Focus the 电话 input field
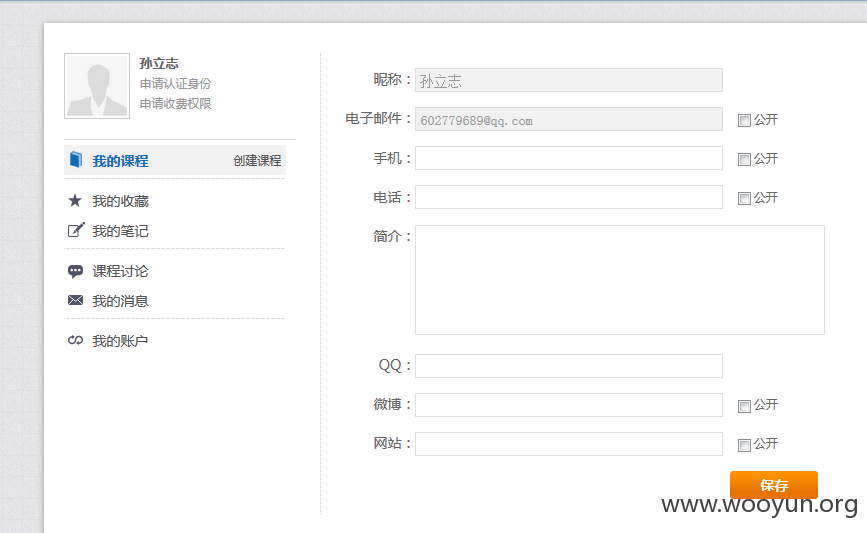The height and width of the screenshot is (533, 867). pyautogui.click(x=569, y=197)
